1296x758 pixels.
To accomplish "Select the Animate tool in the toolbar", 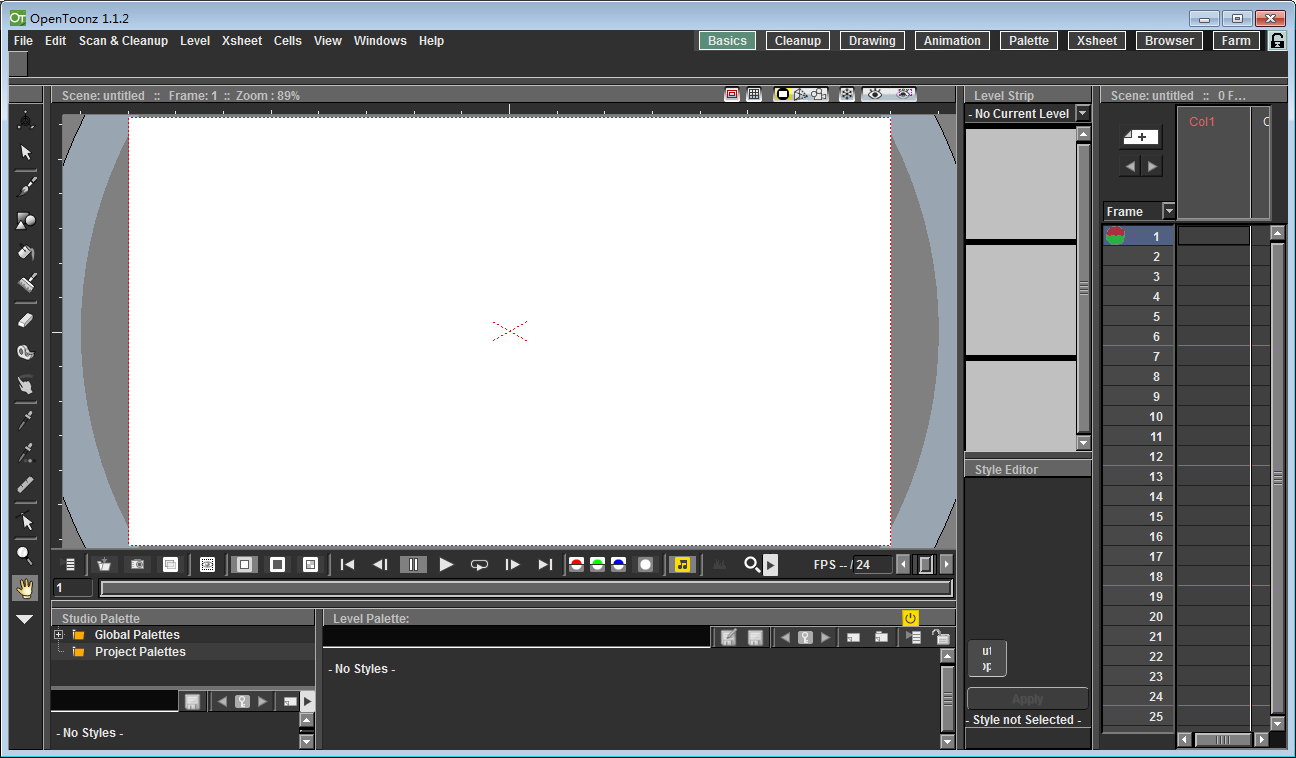I will click(26, 121).
